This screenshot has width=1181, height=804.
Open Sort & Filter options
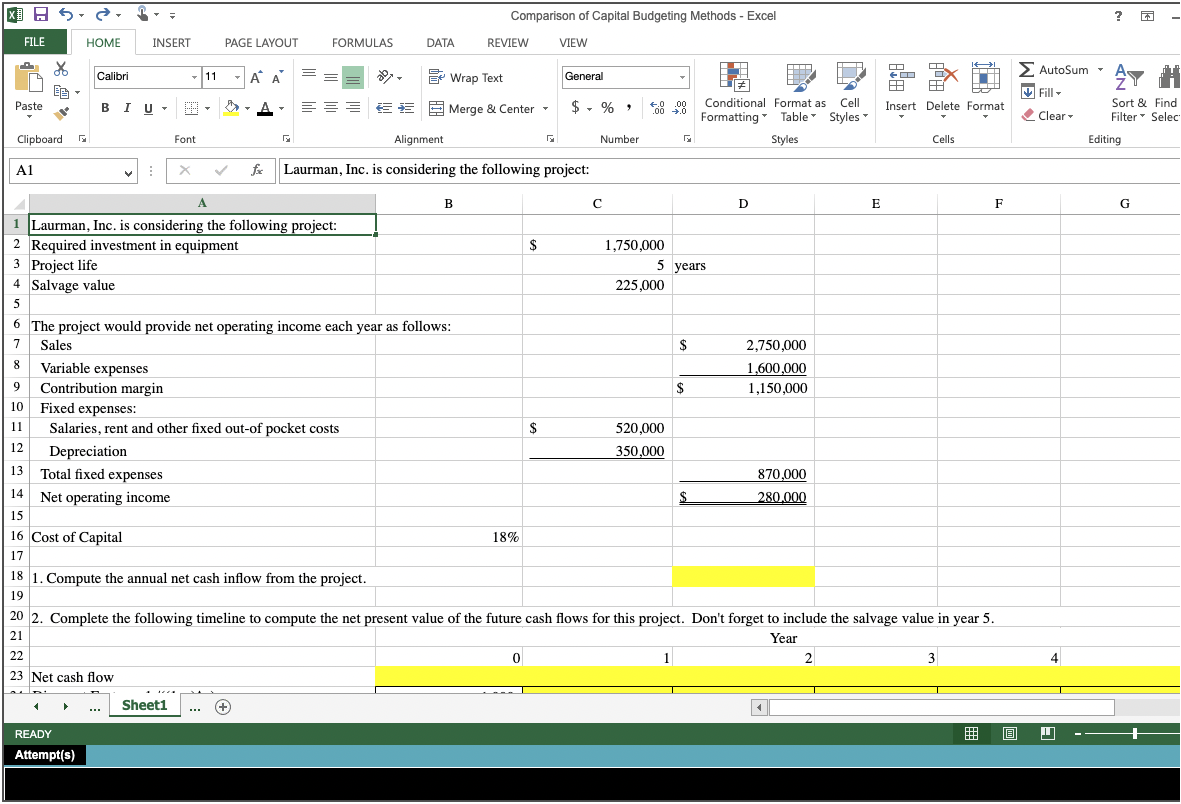(x=1129, y=93)
